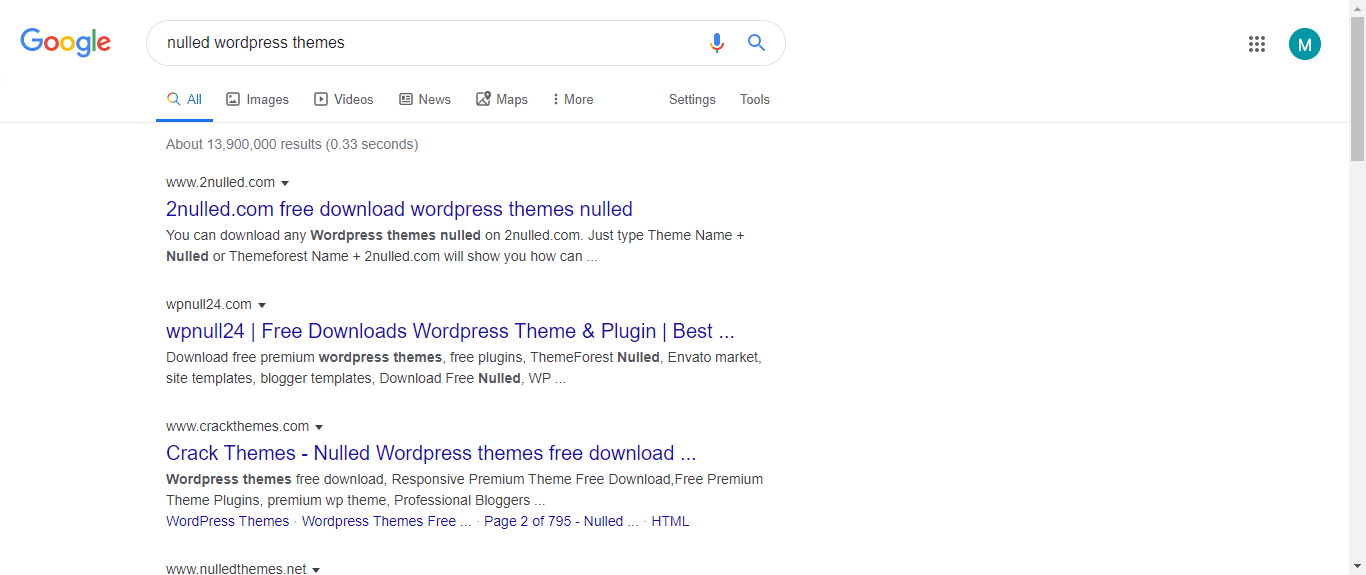The width and height of the screenshot is (1366, 575).
Task: Open the Crack Themes result title
Action: tap(431, 453)
